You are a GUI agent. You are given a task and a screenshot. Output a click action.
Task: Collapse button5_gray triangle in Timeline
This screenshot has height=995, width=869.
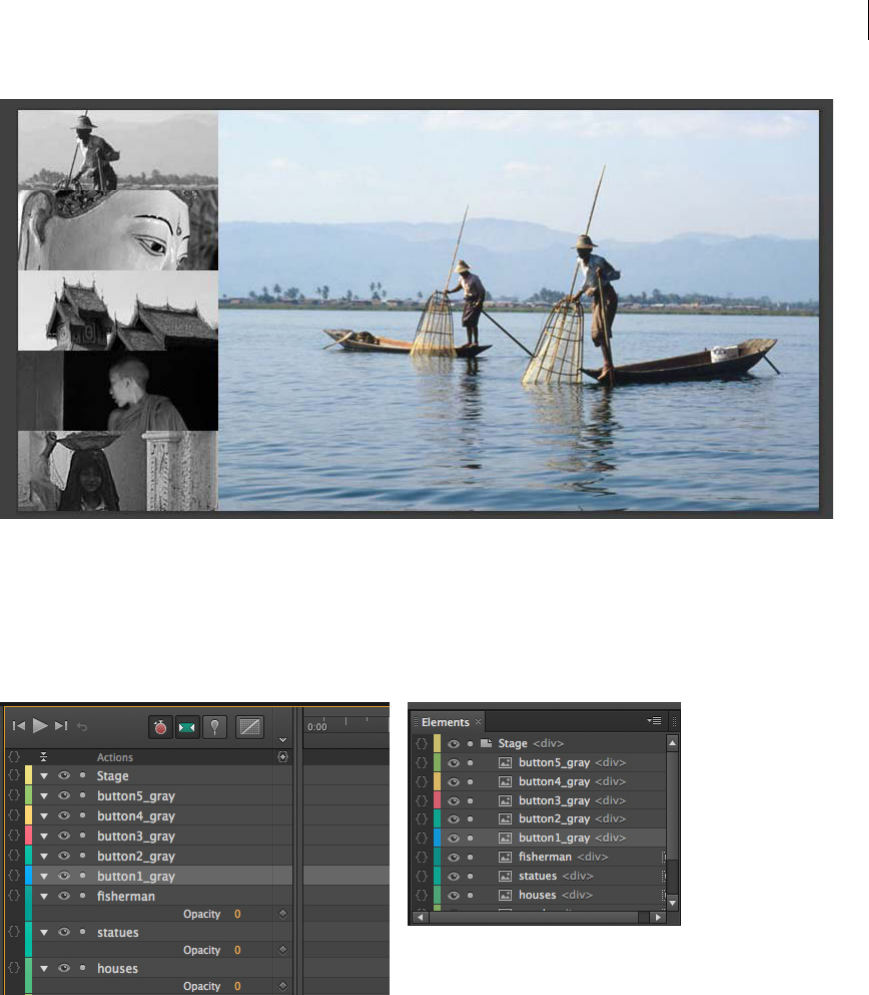(x=44, y=796)
